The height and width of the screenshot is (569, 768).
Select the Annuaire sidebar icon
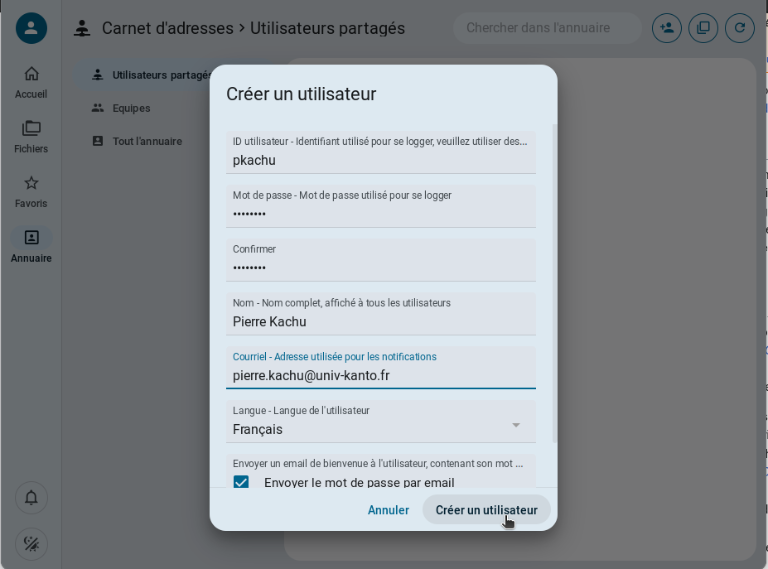coord(31,237)
